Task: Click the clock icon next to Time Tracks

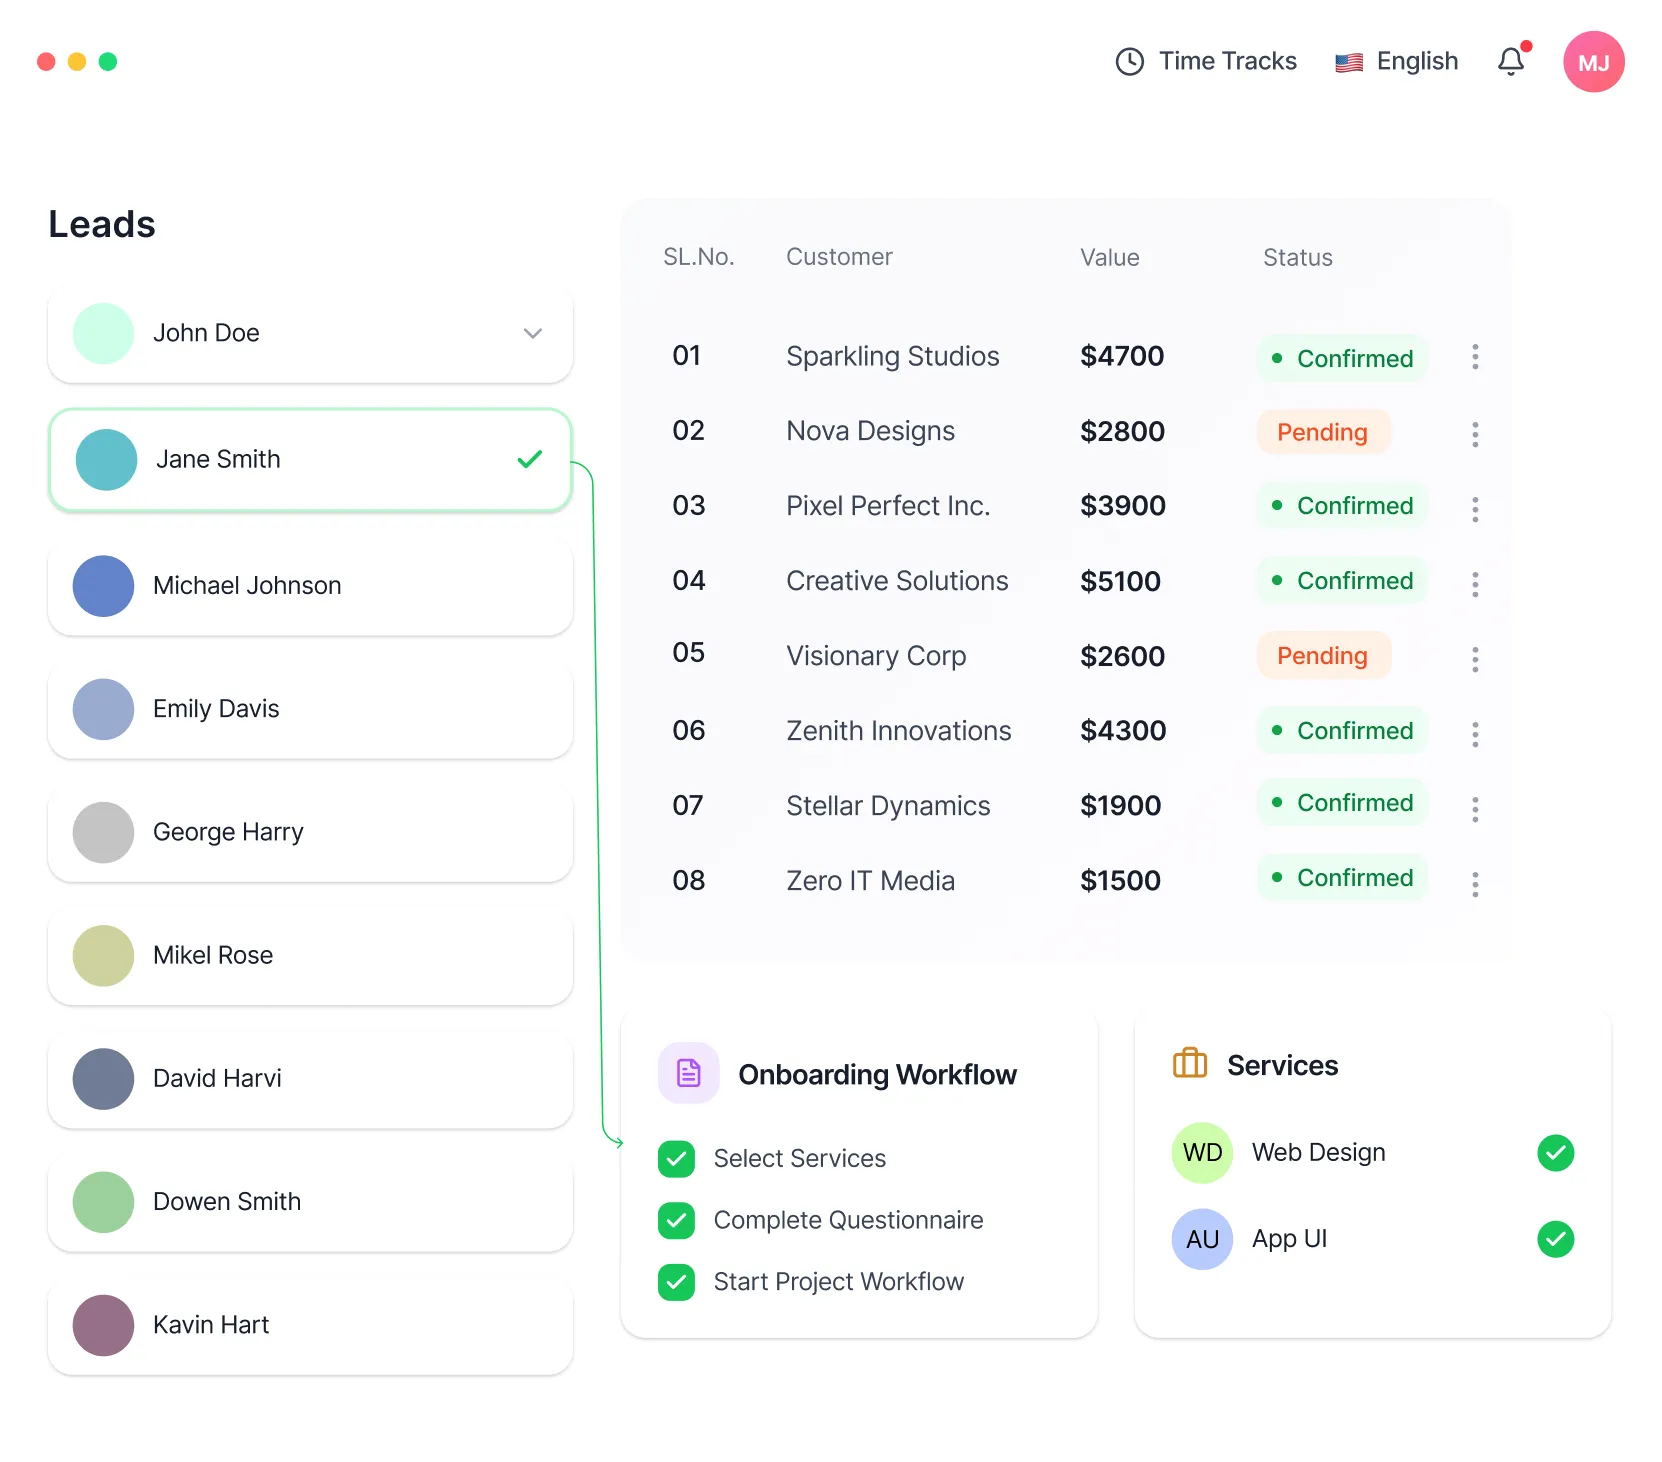Action: coord(1129,61)
